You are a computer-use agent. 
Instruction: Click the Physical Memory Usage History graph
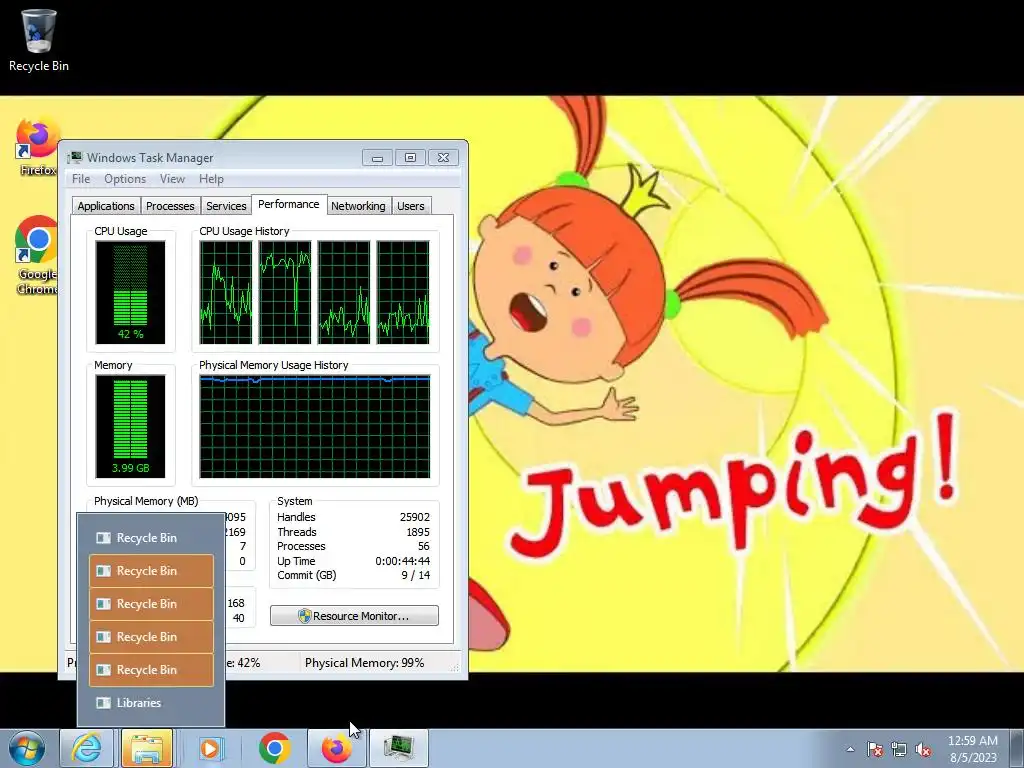[315, 426]
